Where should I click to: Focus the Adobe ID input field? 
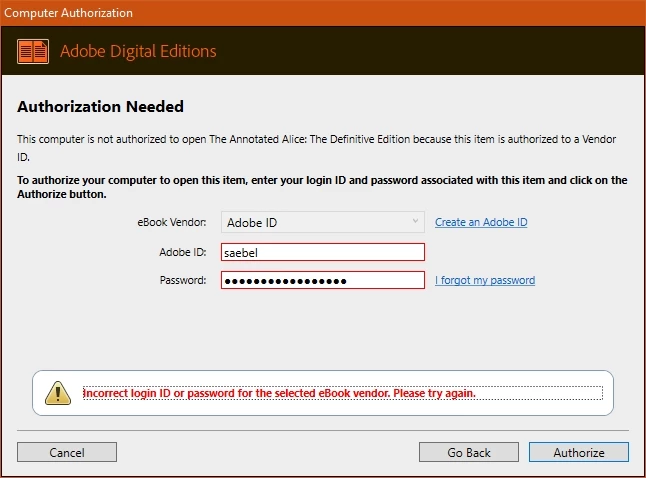pyautogui.click(x=323, y=252)
